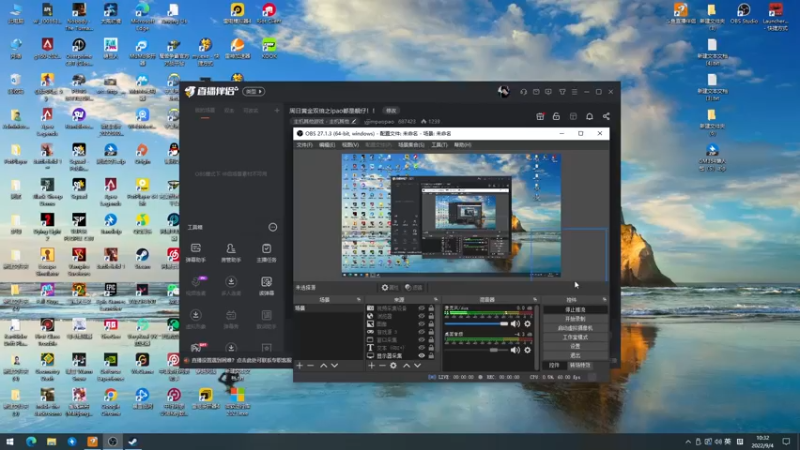
Task: Select the 文本 (GDI+) source row
Action: pos(401,348)
